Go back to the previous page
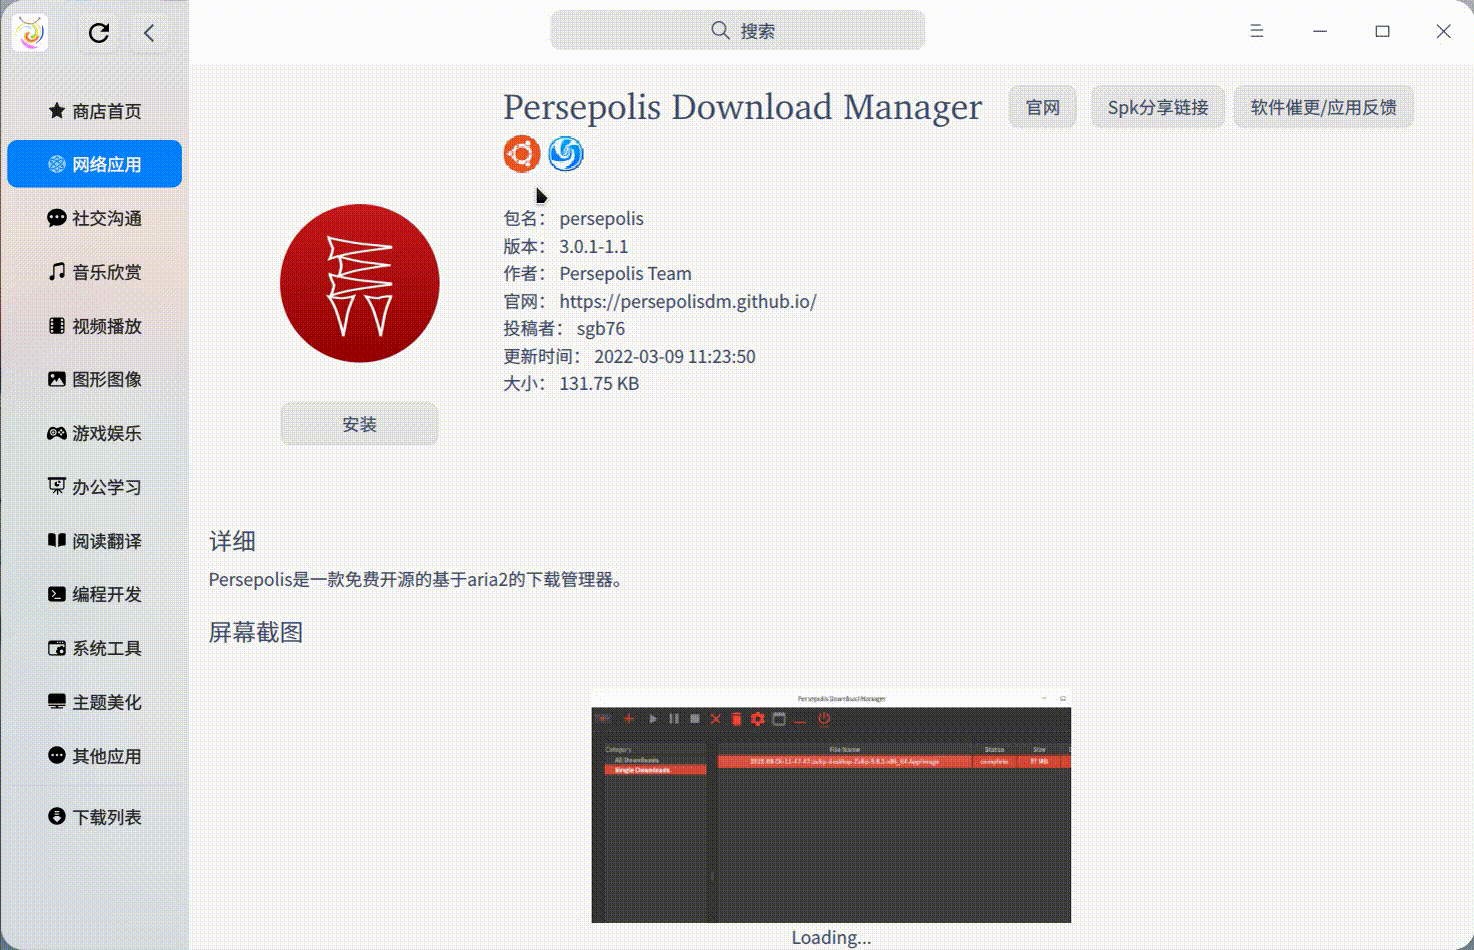The image size is (1474, 950). (149, 32)
